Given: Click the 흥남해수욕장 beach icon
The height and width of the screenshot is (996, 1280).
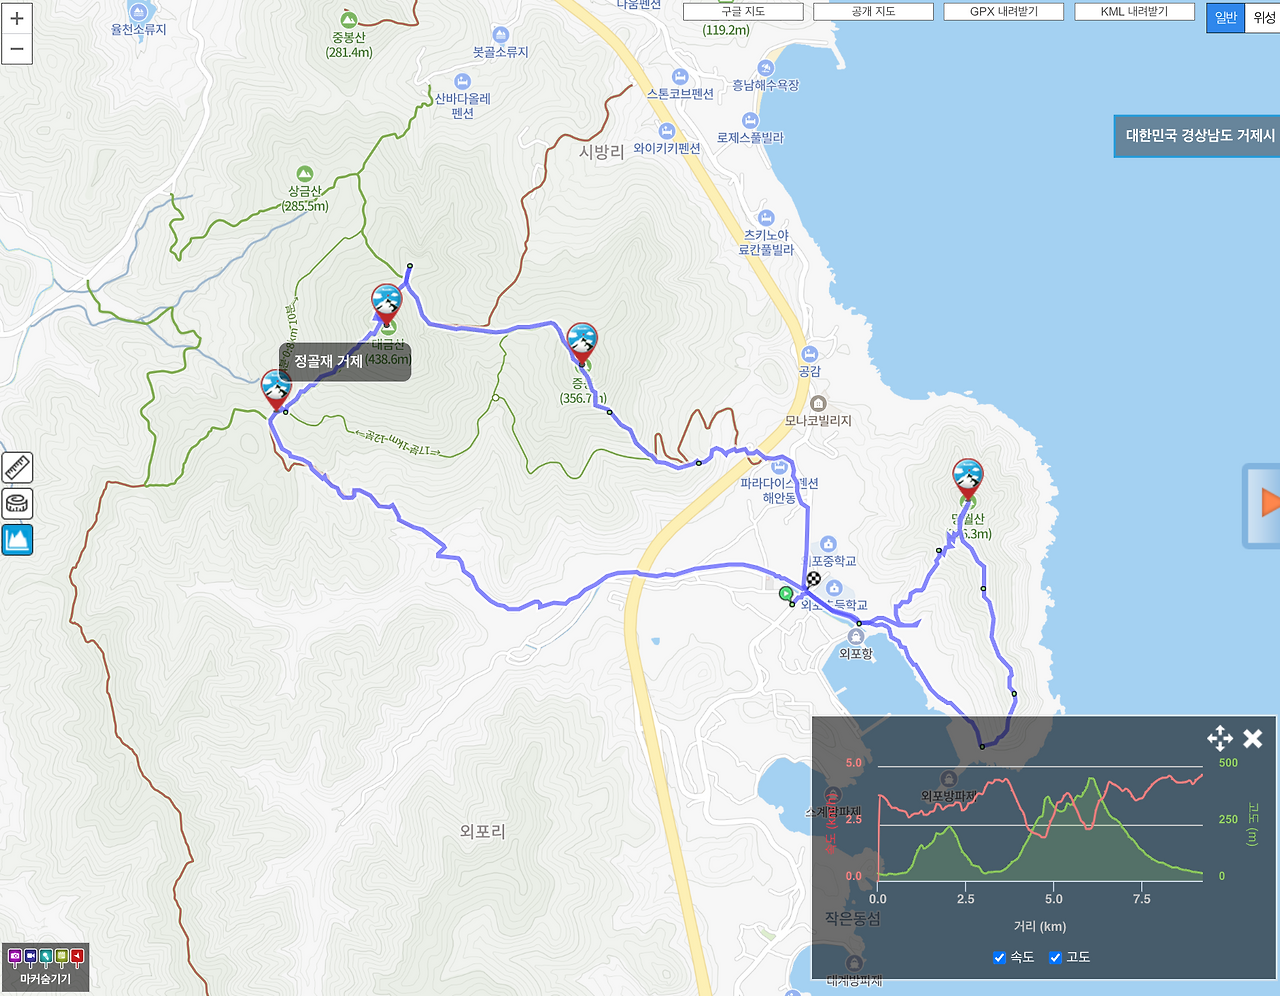Looking at the screenshot, I should (x=766, y=69).
